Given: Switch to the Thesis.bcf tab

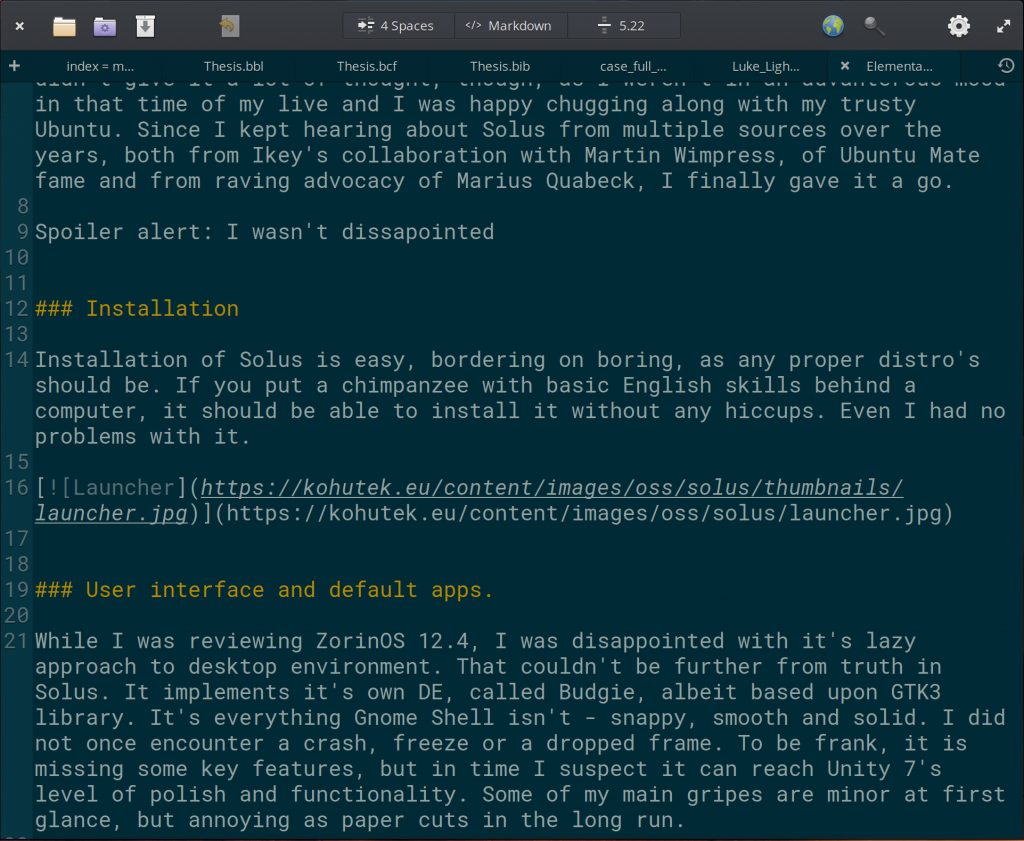Looking at the screenshot, I should pos(366,66).
